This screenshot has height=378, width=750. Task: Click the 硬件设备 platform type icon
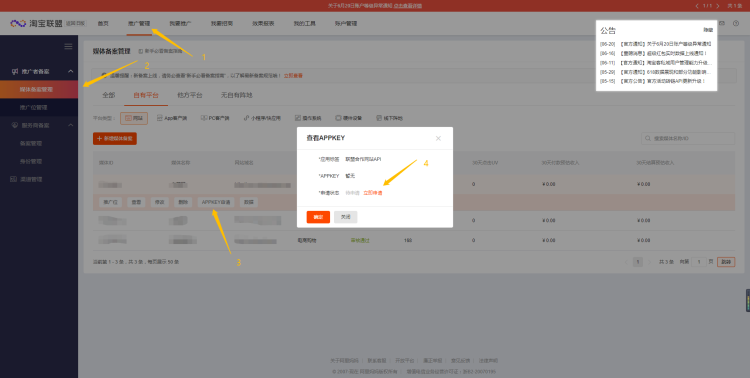pos(338,118)
